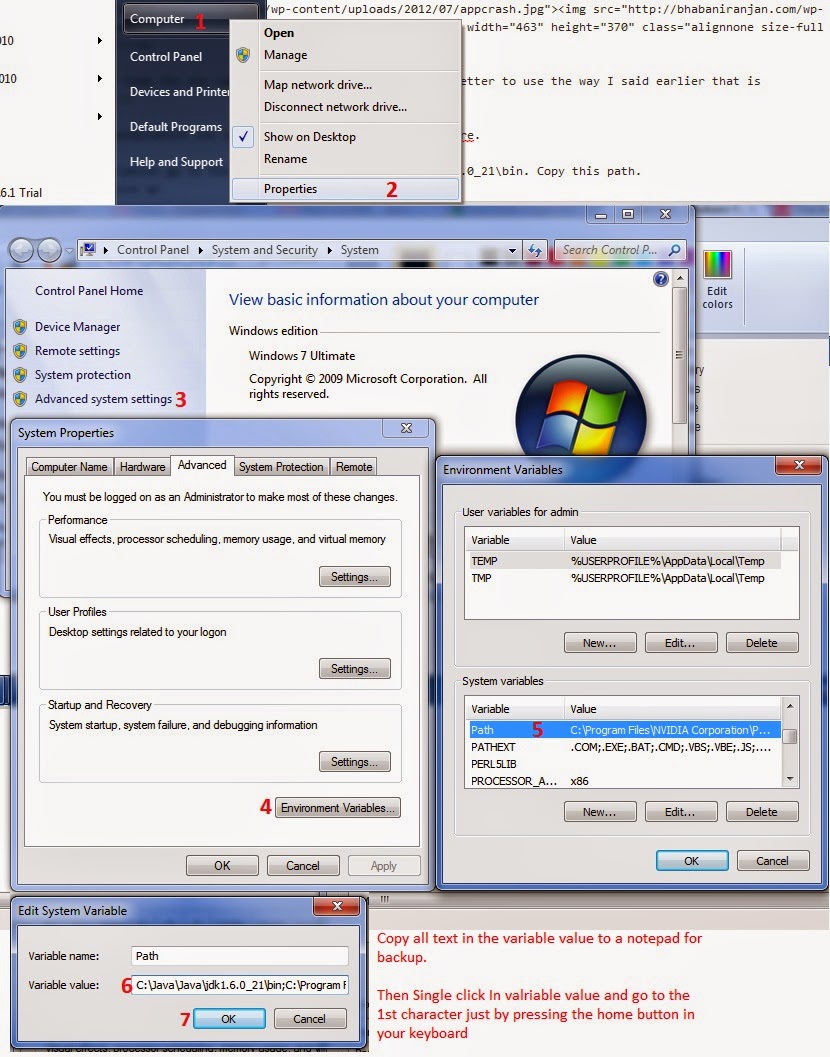Screen dimensions: 830x1057
Task: Expand arrow after Control Panel breadcrumb
Action: (x=200, y=250)
